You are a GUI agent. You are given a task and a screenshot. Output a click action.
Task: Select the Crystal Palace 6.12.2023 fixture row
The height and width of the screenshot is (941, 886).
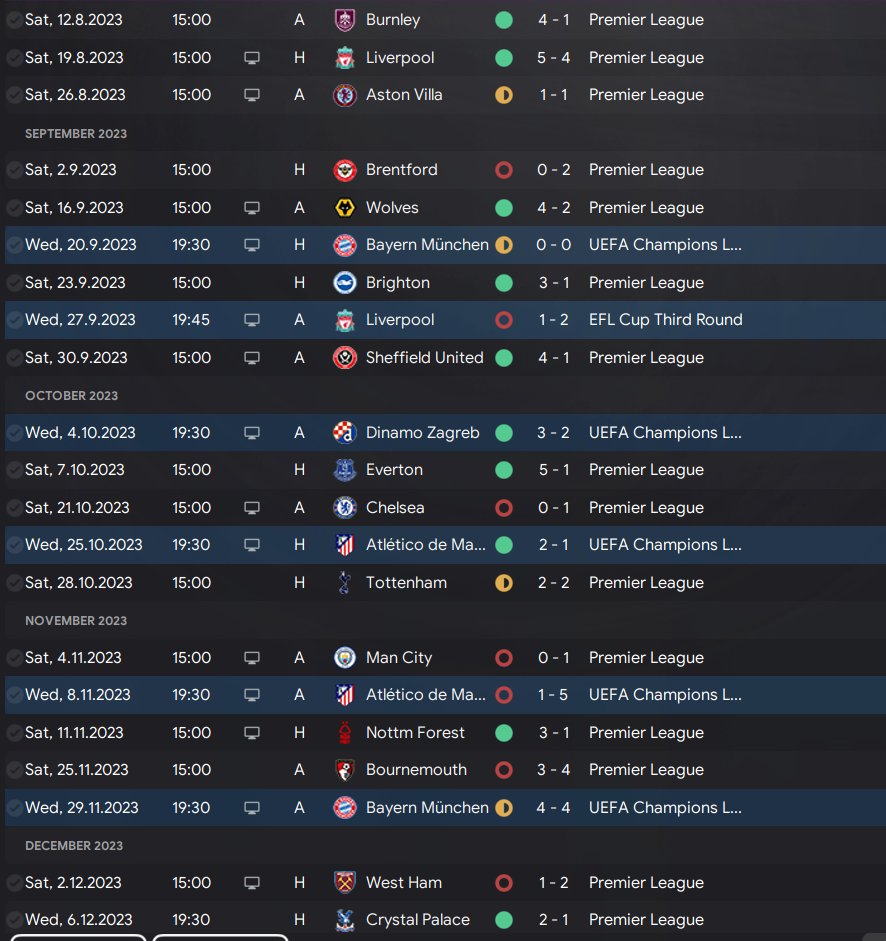pos(445,920)
